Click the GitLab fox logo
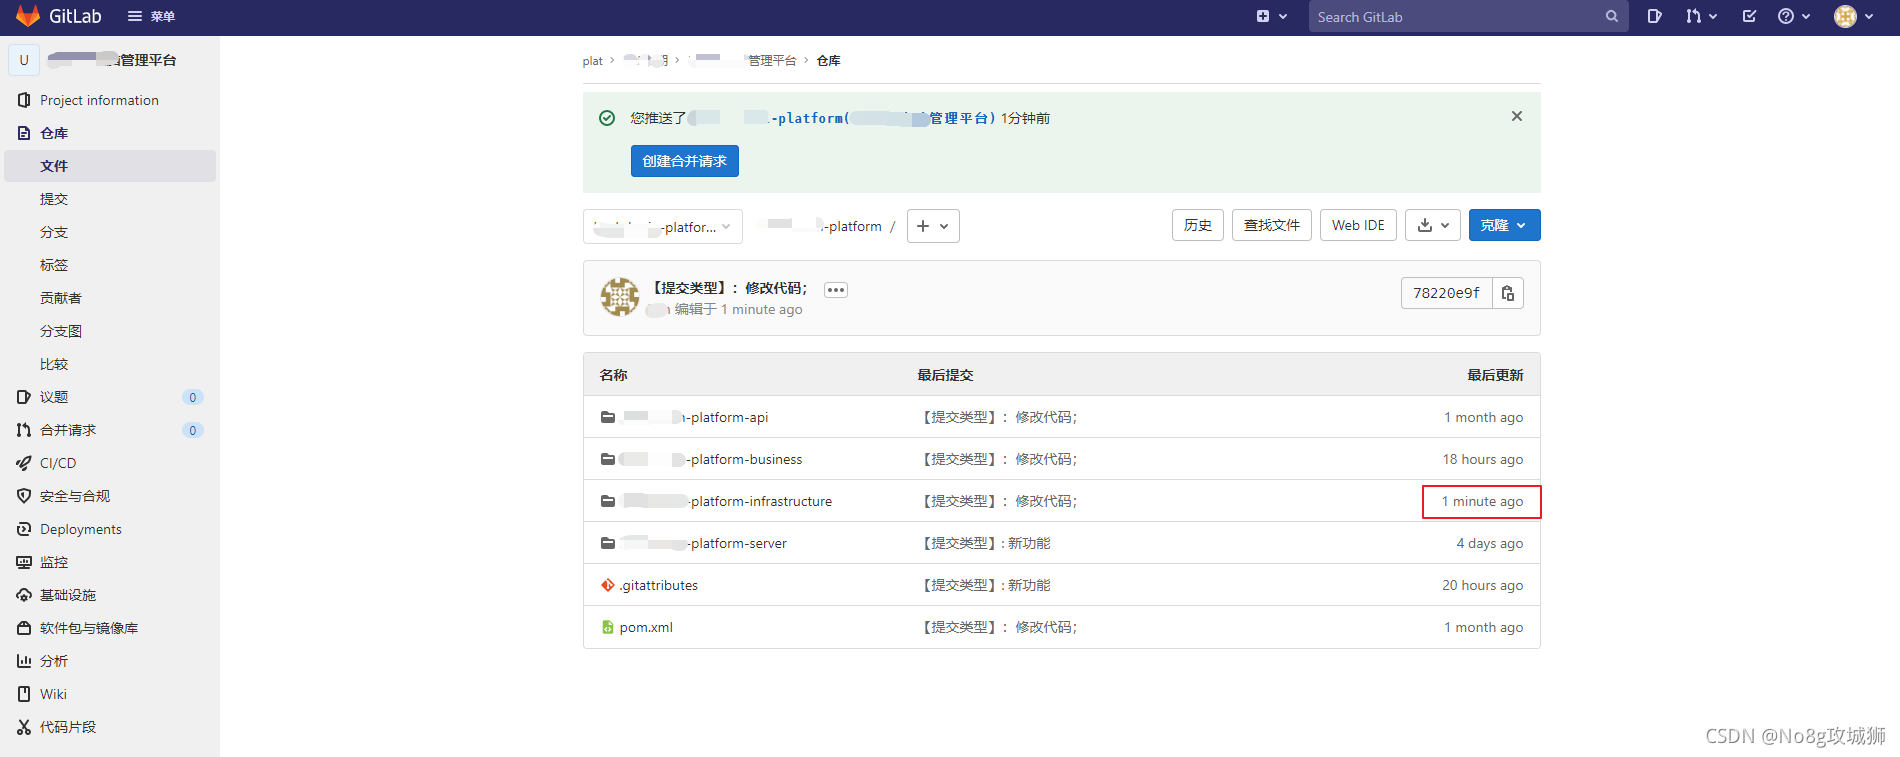The height and width of the screenshot is (757, 1900). pyautogui.click(x=28, y=16)
